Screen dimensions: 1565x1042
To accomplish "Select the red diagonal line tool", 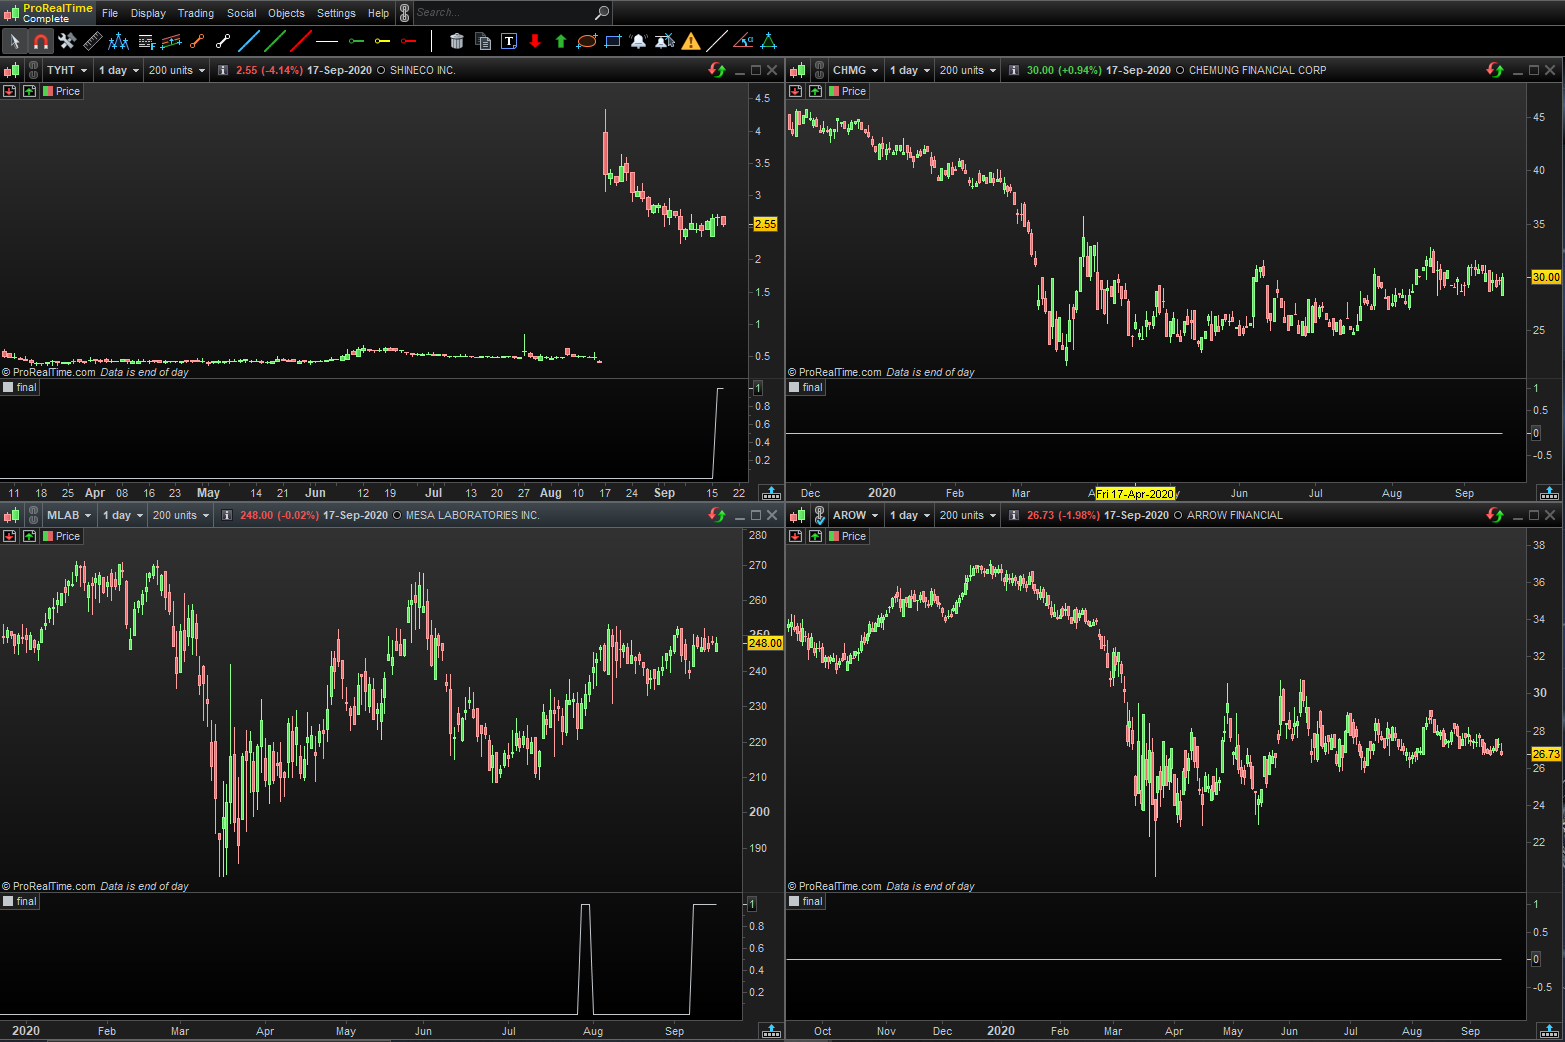I will tap(301, 41).
